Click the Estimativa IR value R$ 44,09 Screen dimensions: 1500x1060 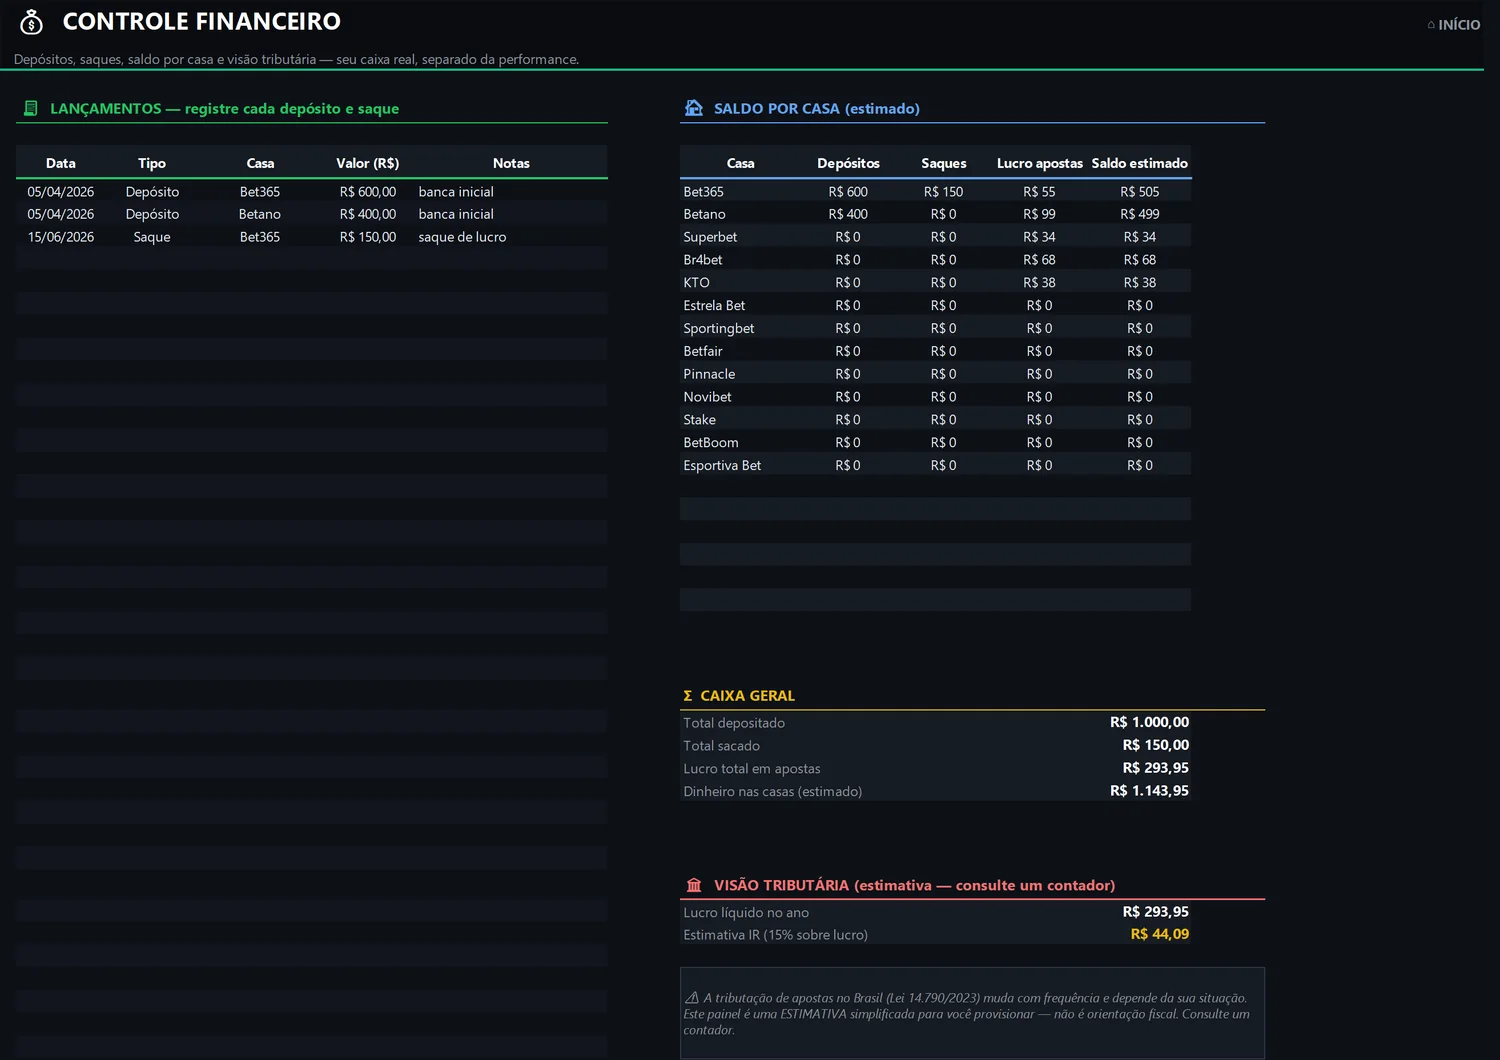[x=1159, y=934]
